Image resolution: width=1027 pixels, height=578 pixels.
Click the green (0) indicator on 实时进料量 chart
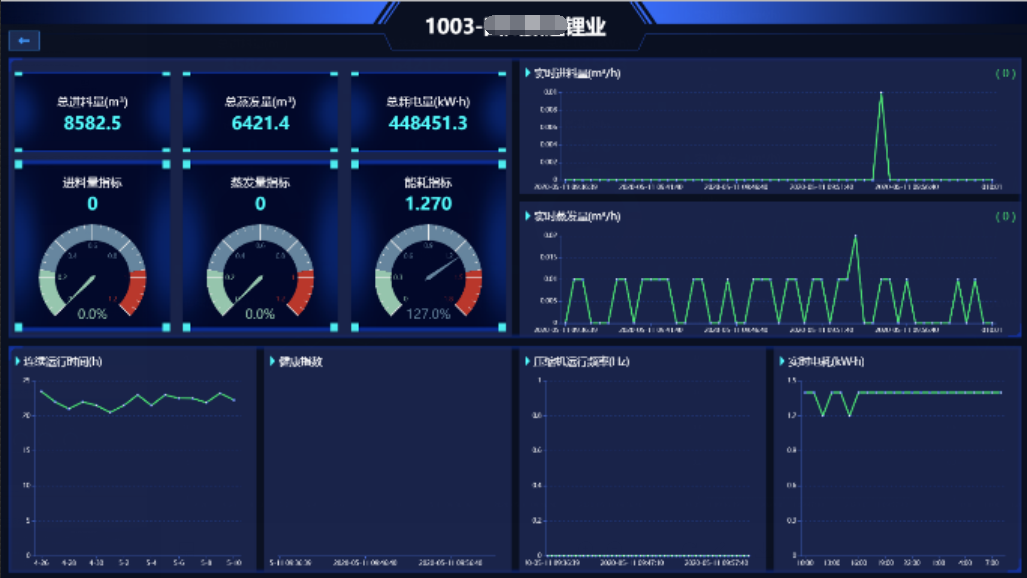[x=1004, y=73]
